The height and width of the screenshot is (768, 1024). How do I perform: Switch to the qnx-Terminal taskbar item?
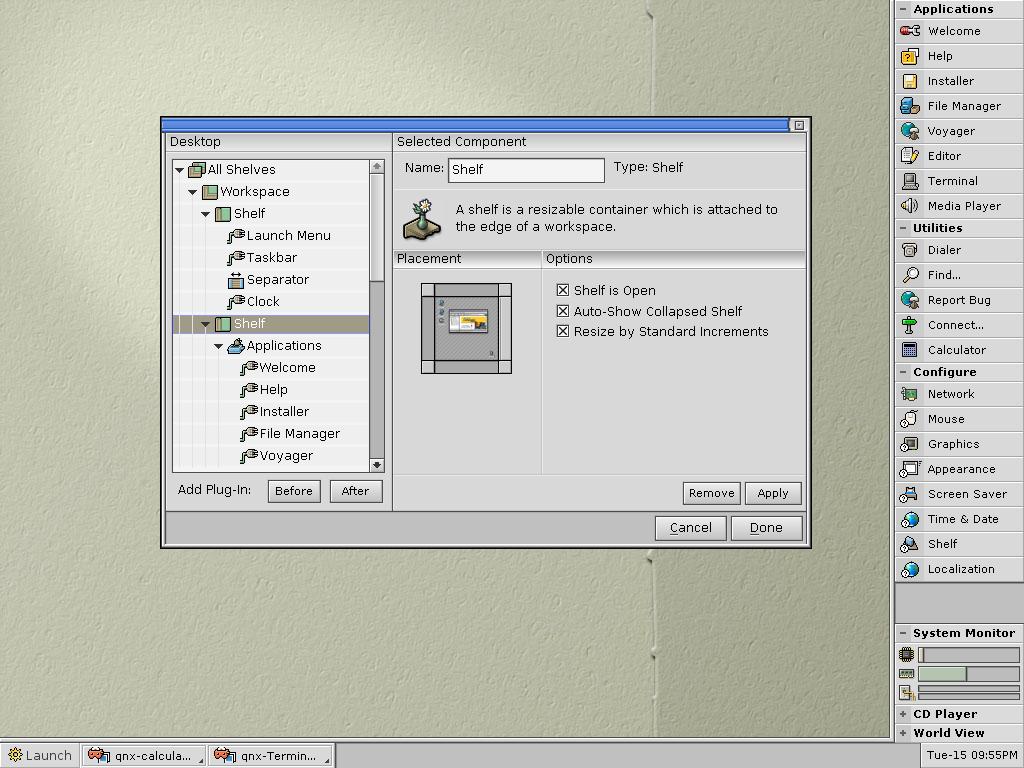pos(272,755)
